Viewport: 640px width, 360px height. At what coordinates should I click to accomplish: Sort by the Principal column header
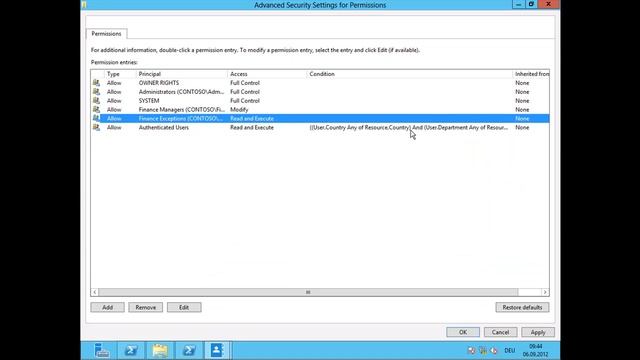pyautogui.click(x=182, y=74)
